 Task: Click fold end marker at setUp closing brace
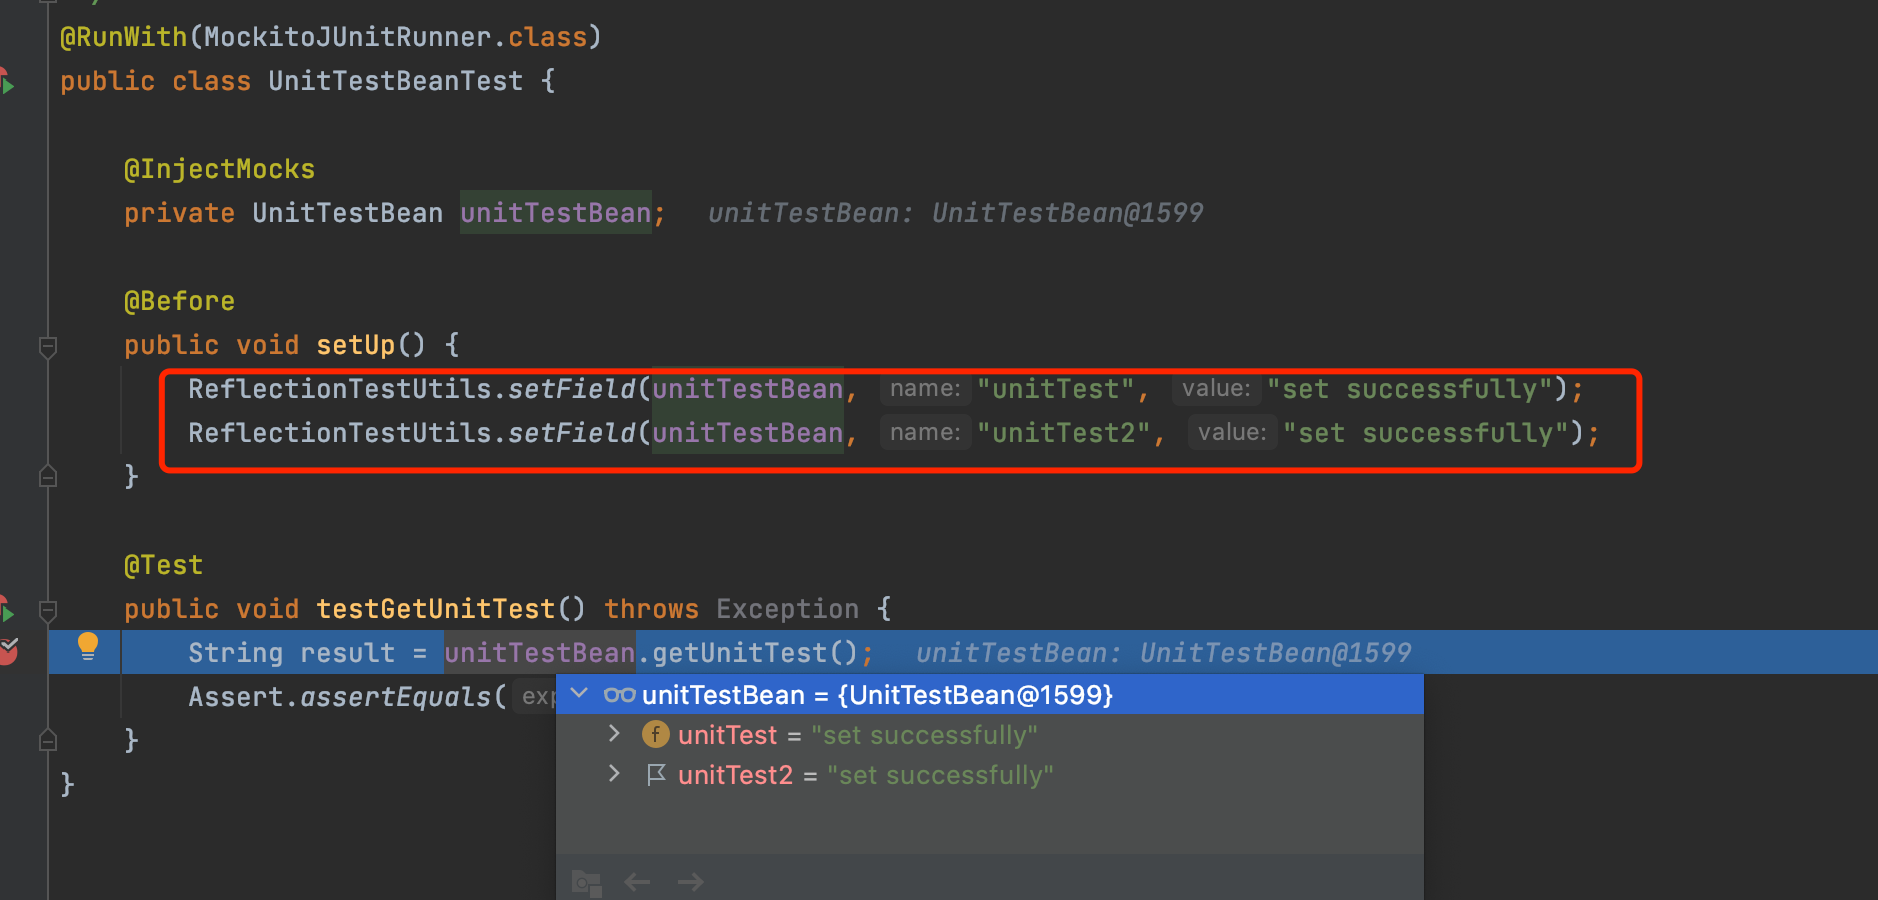(x=47, y=476)
